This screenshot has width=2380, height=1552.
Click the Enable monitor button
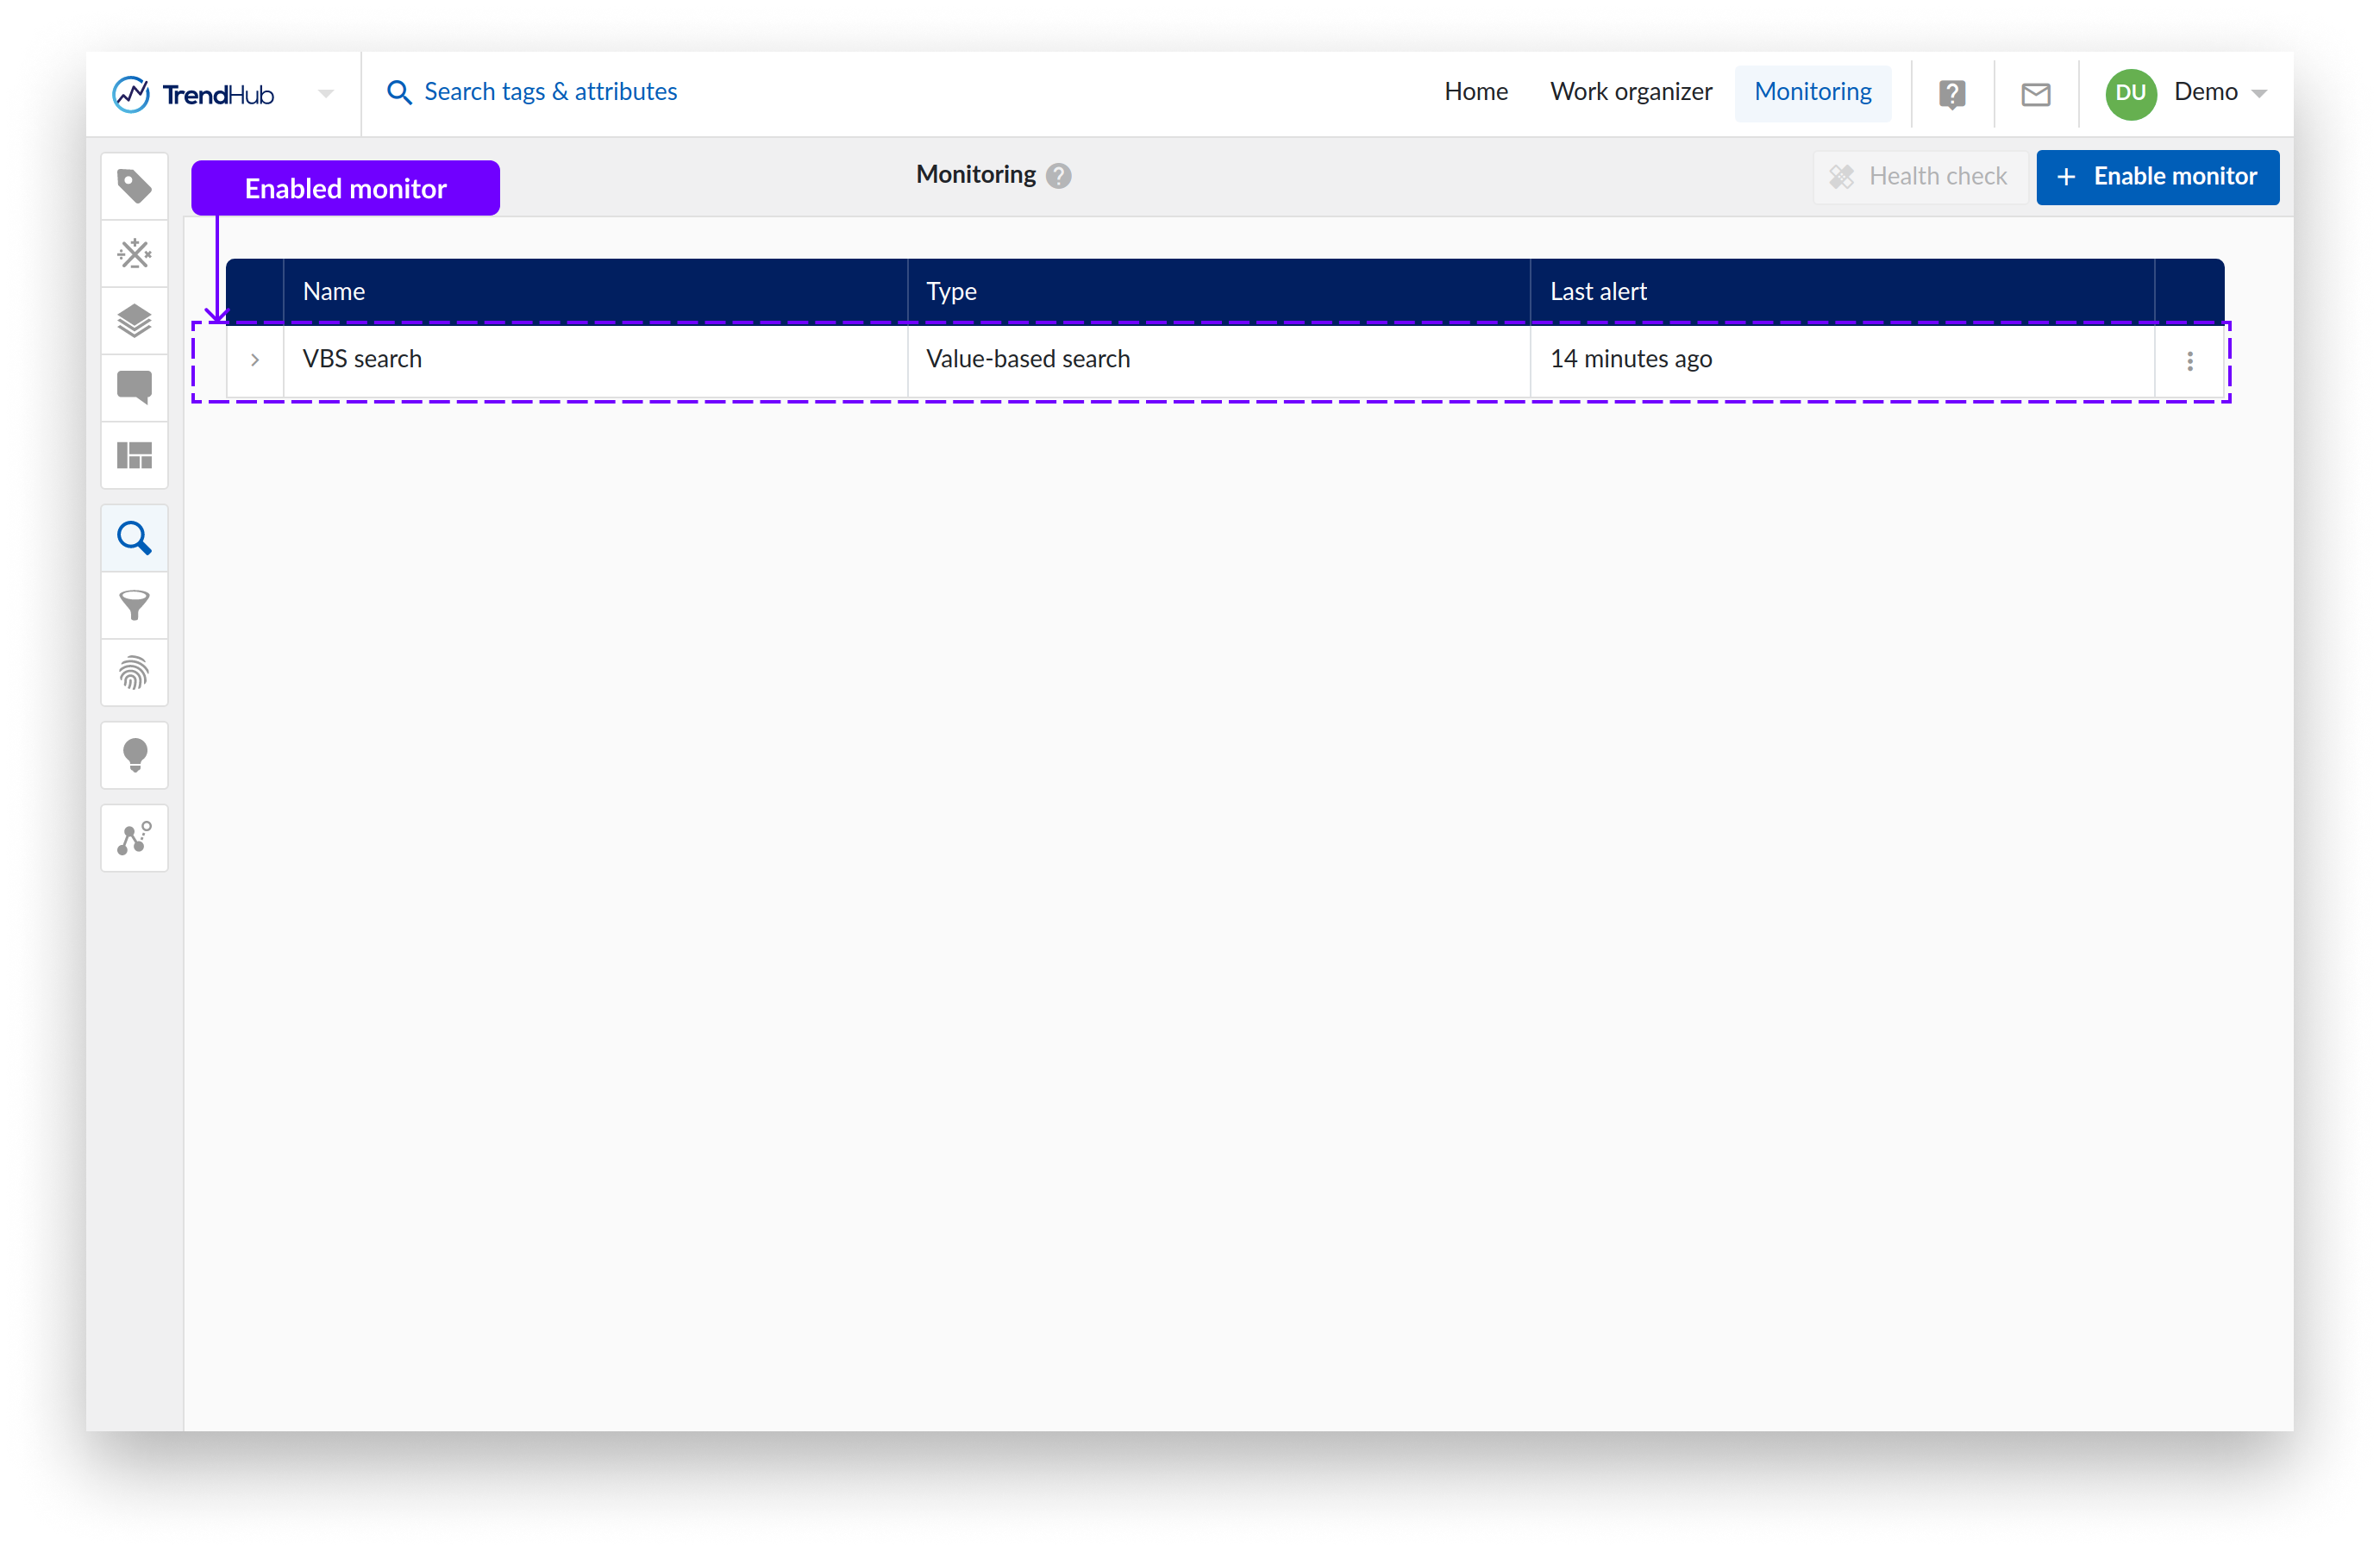(x=2157, y=177)
